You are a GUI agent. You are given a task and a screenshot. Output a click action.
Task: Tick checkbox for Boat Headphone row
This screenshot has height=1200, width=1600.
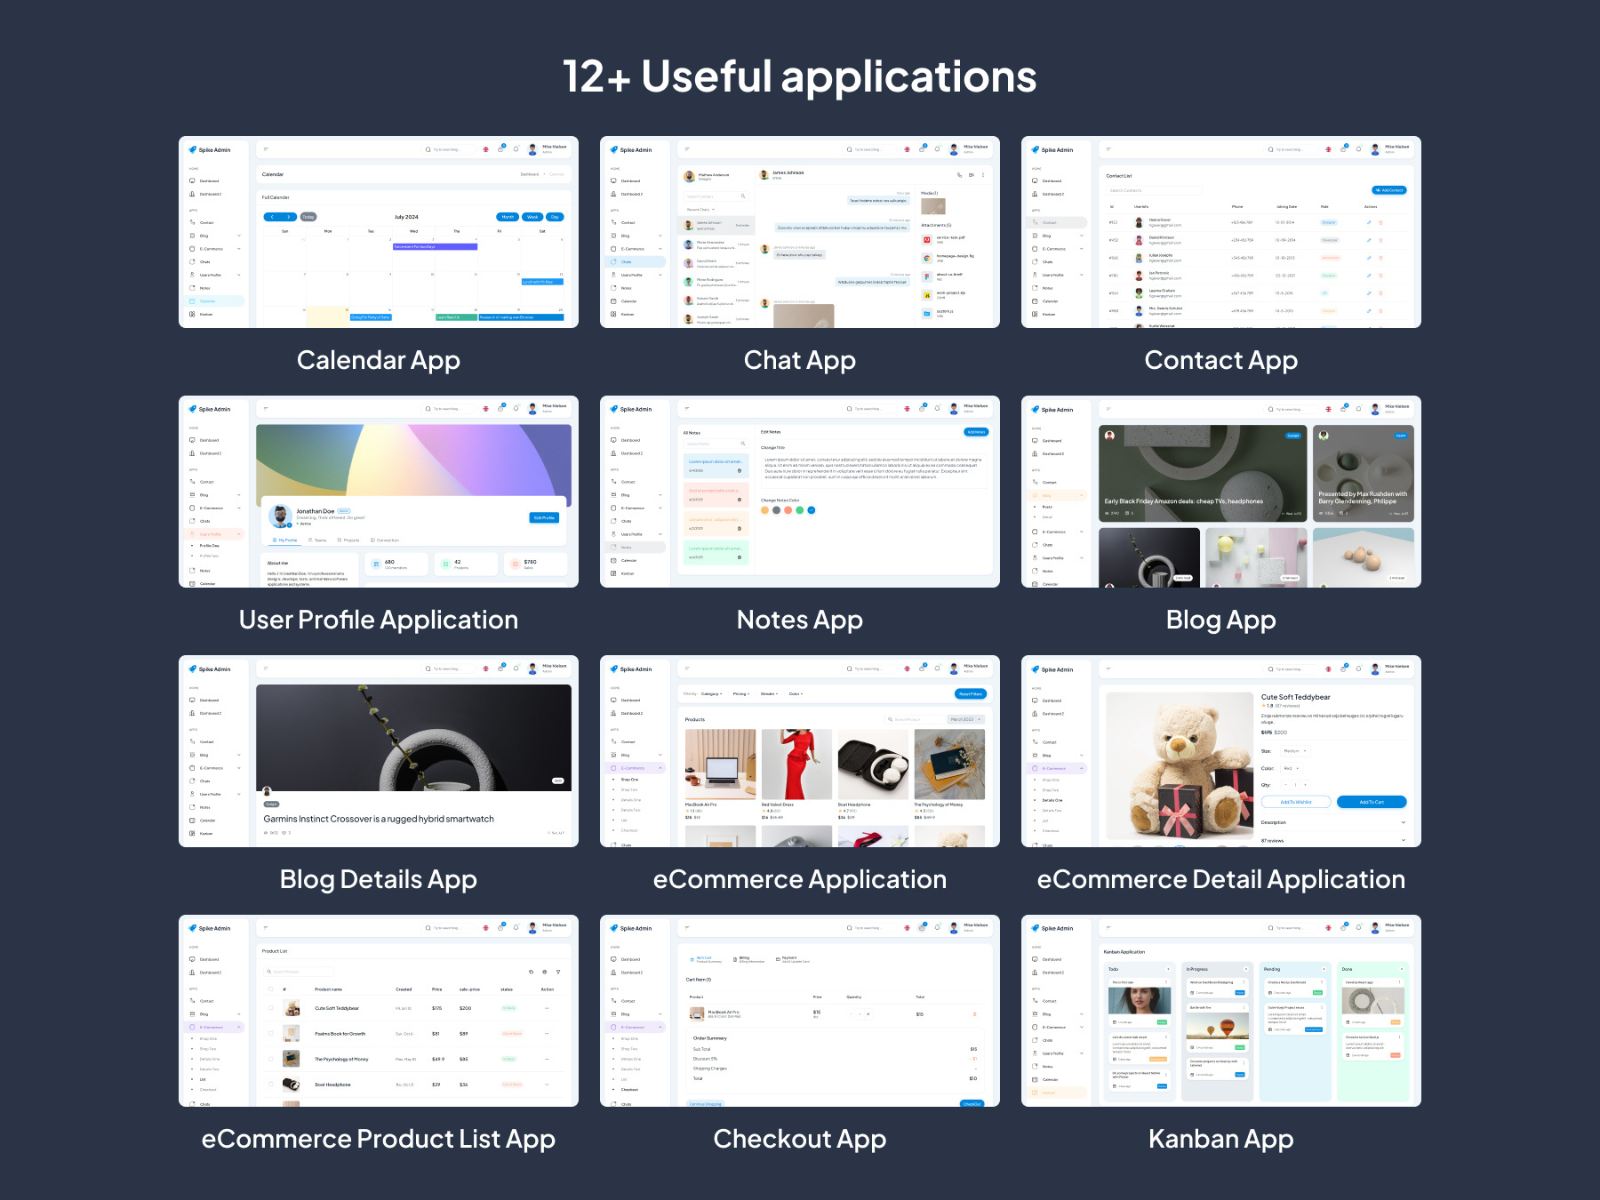pyautogui.click(x=271, y=1084)
